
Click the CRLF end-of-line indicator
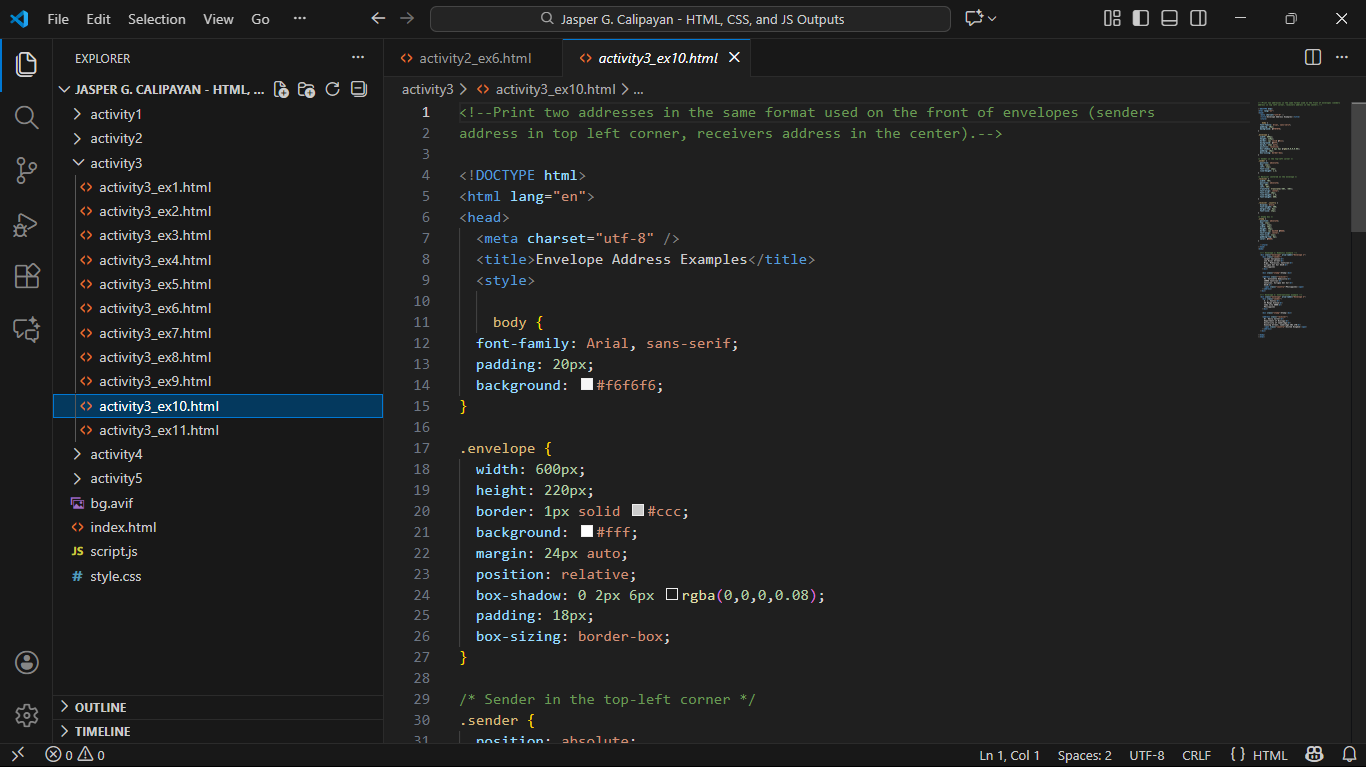(1196, 755)
